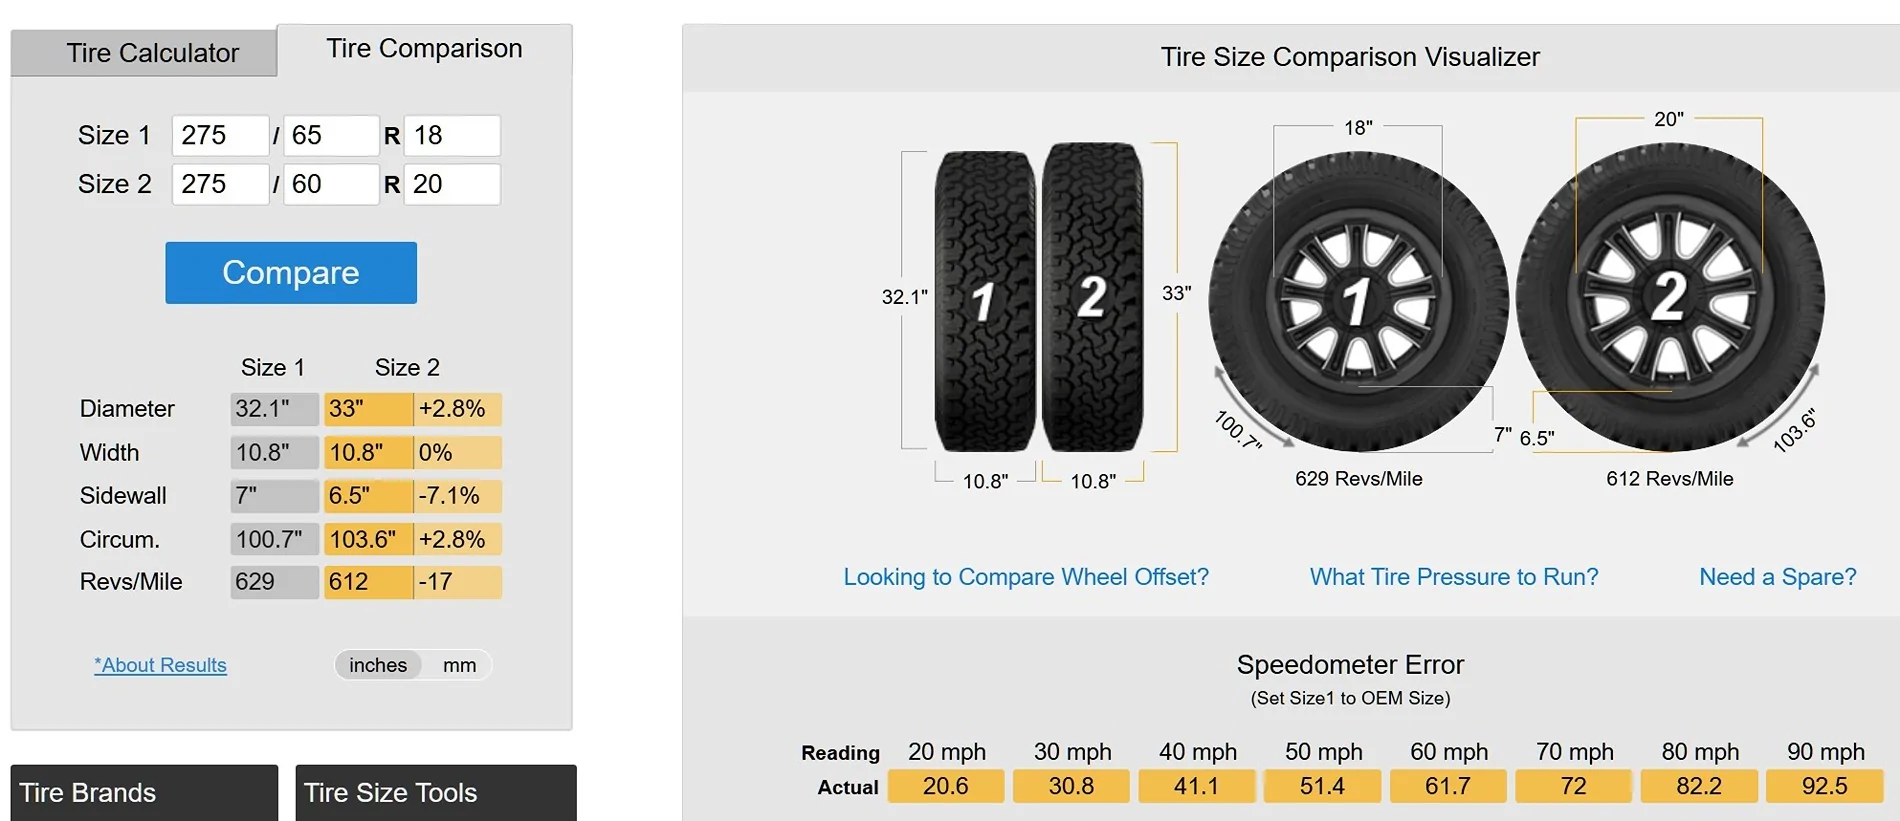Click the Need a Spare link
This screenshot has height=821, width=1900.
1777,577
